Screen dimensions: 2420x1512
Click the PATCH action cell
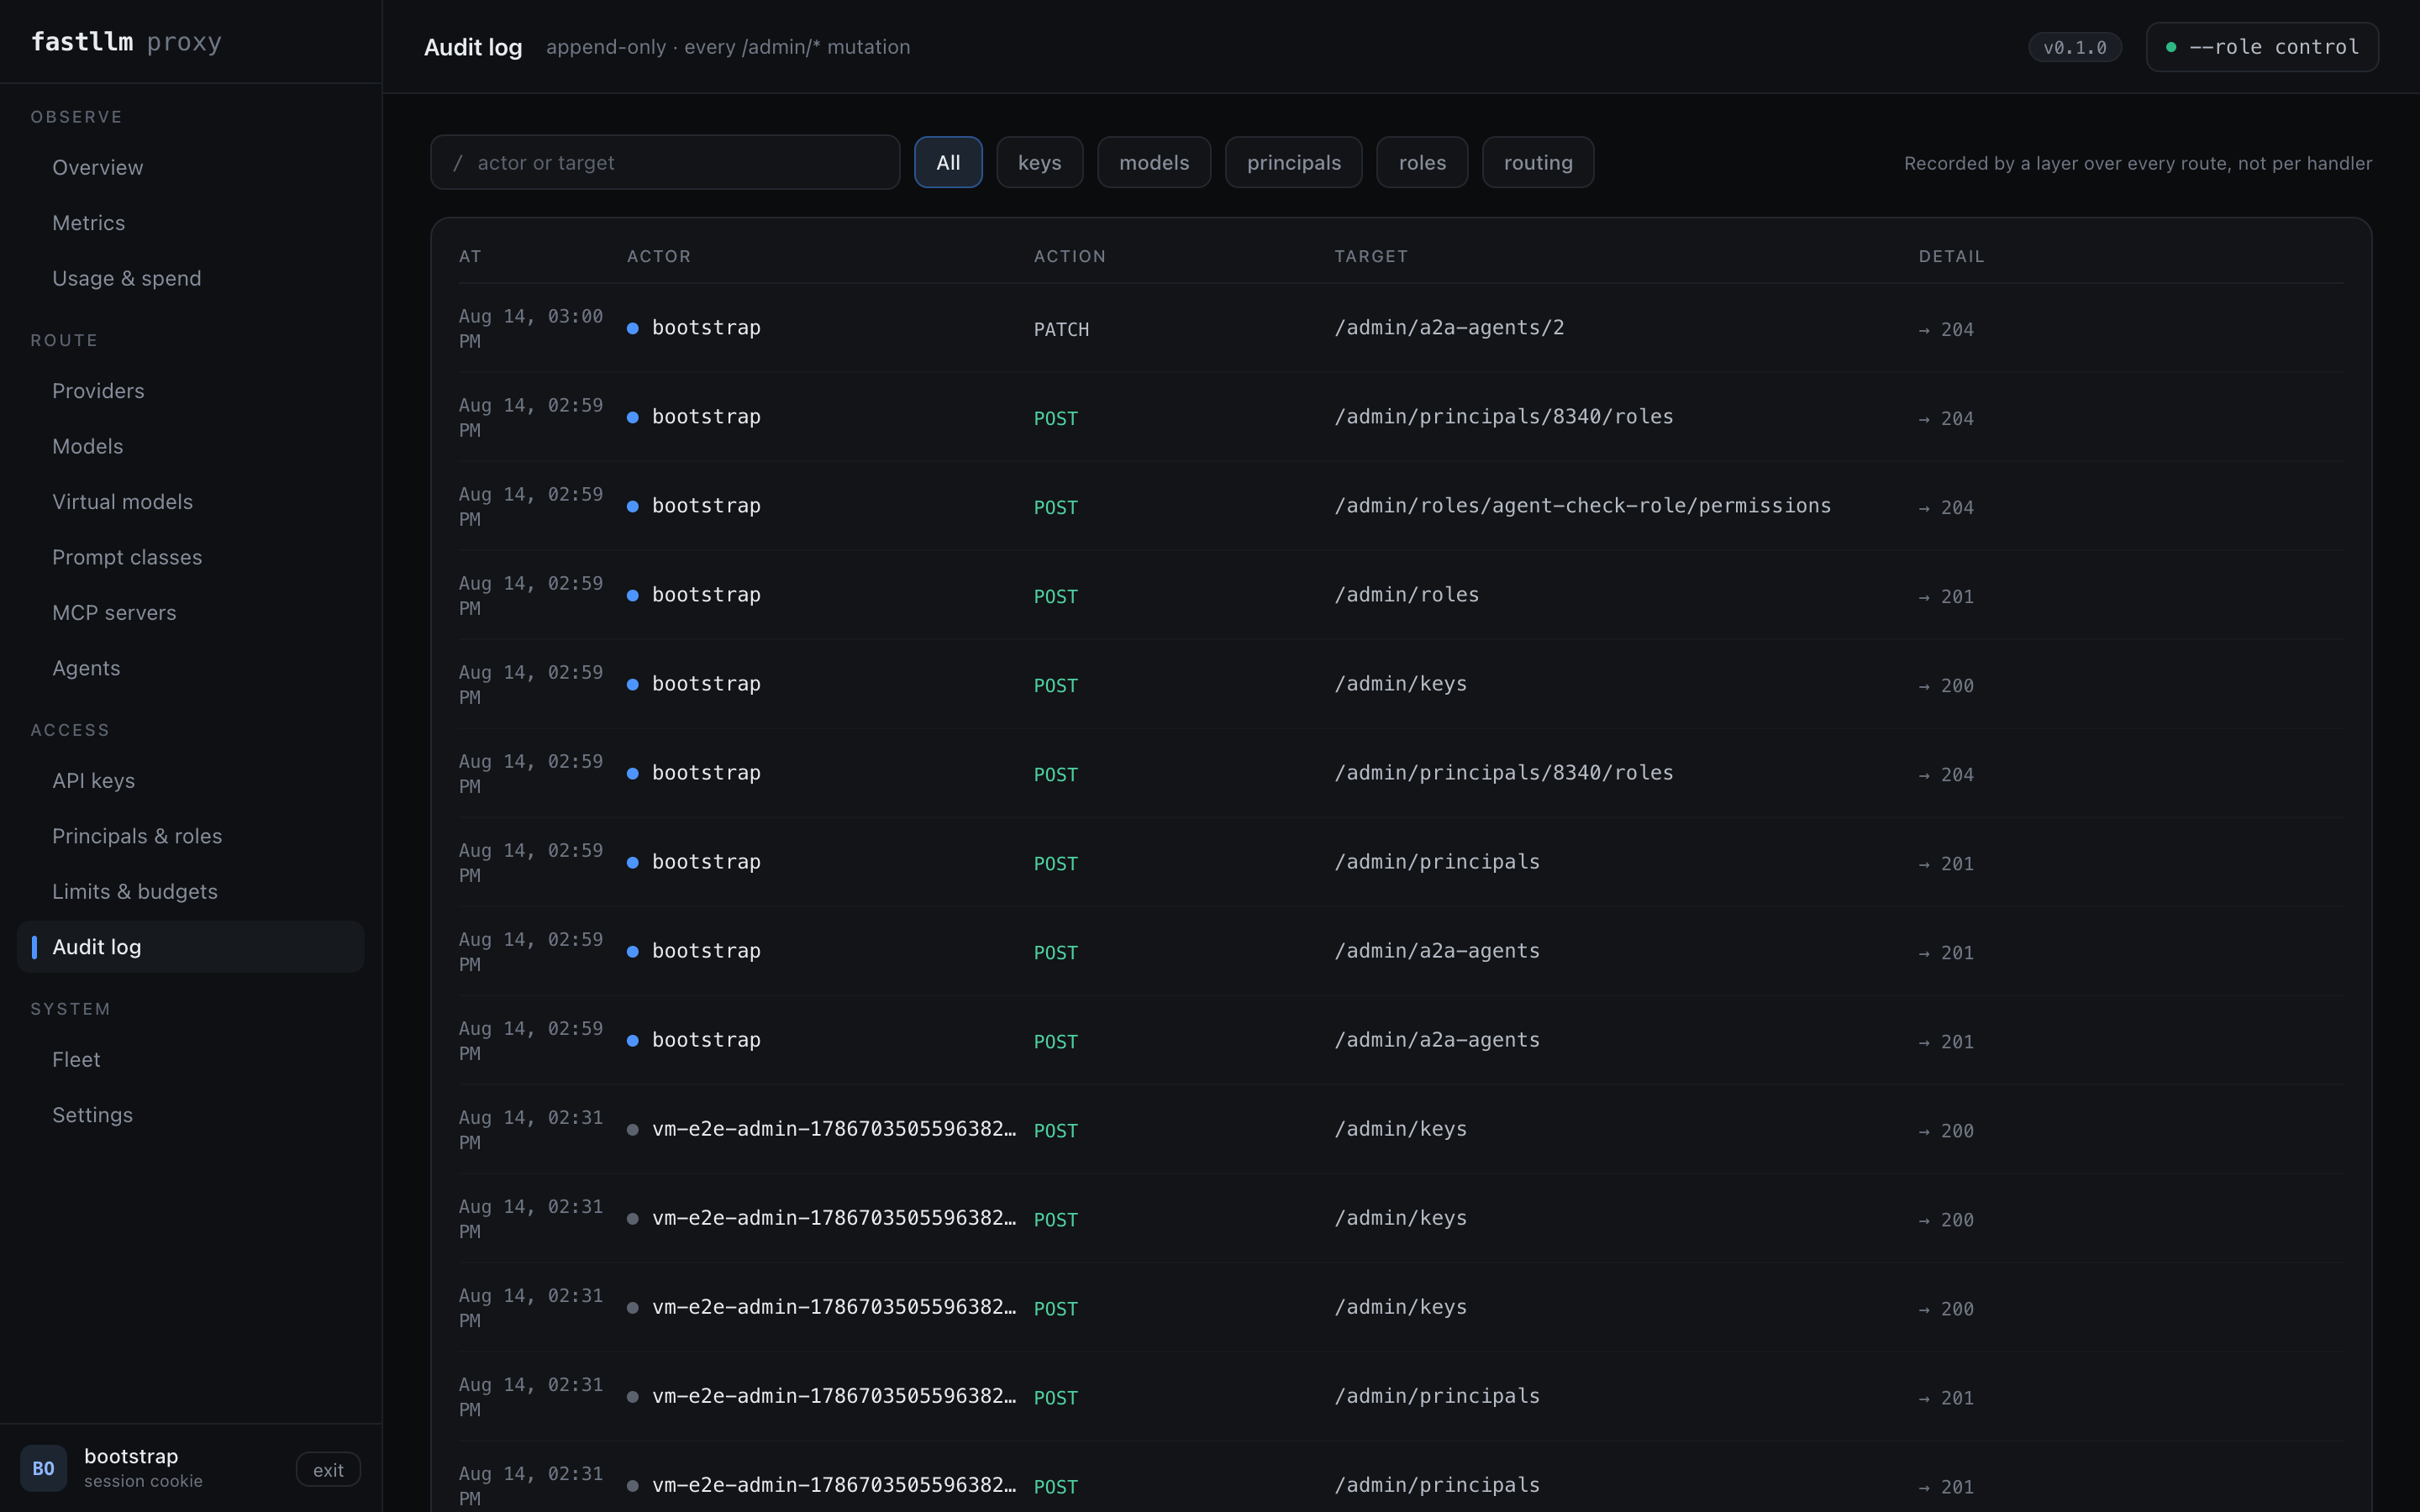(1061, 330)
